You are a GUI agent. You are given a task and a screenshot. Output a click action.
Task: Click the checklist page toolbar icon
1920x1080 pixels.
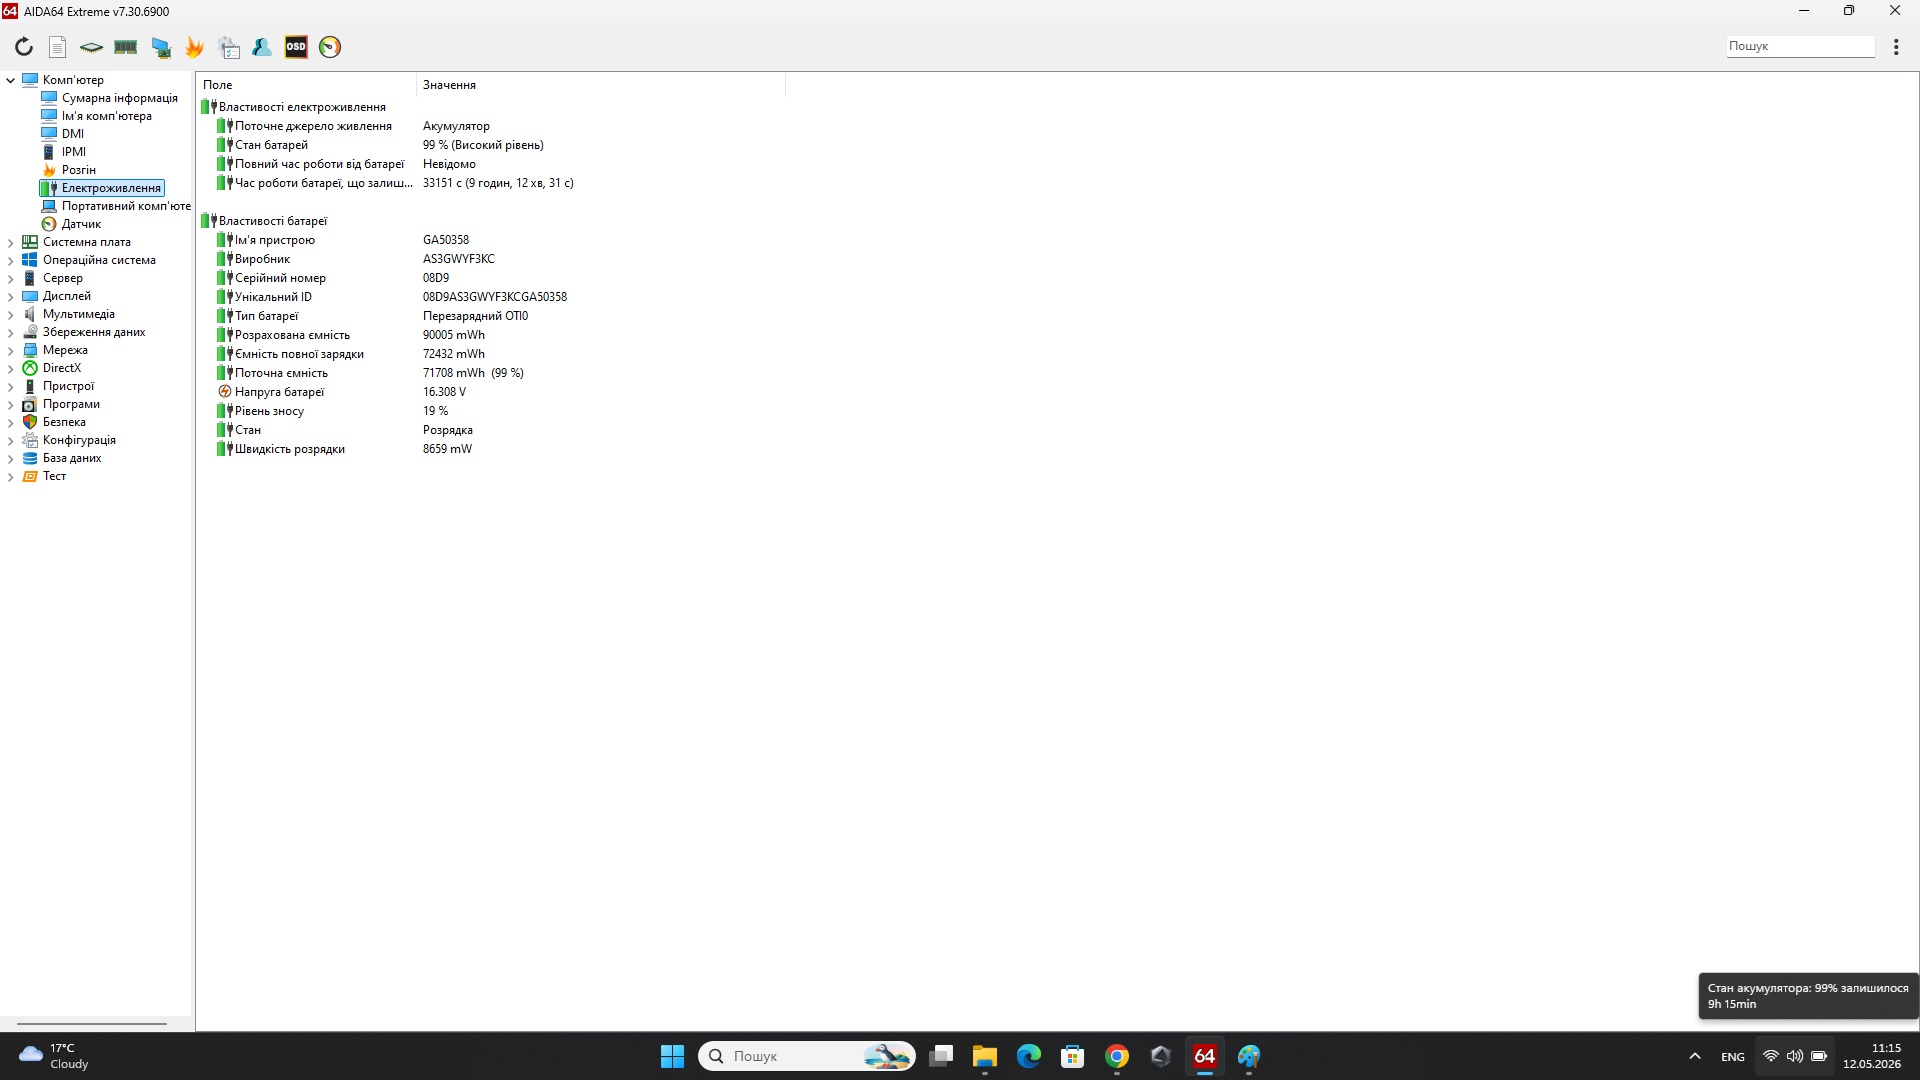tap(229, 47)
